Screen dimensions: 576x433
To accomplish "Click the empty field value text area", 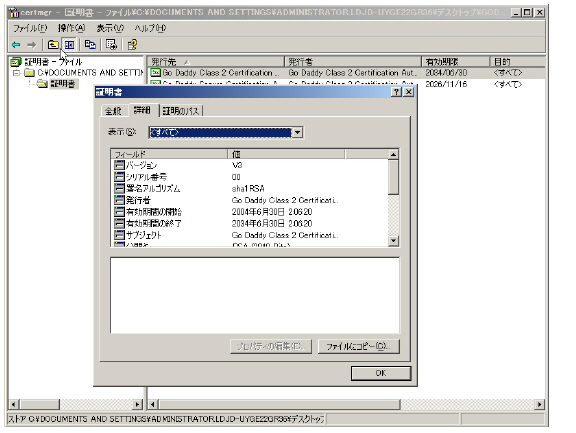I will coord(255,295).
